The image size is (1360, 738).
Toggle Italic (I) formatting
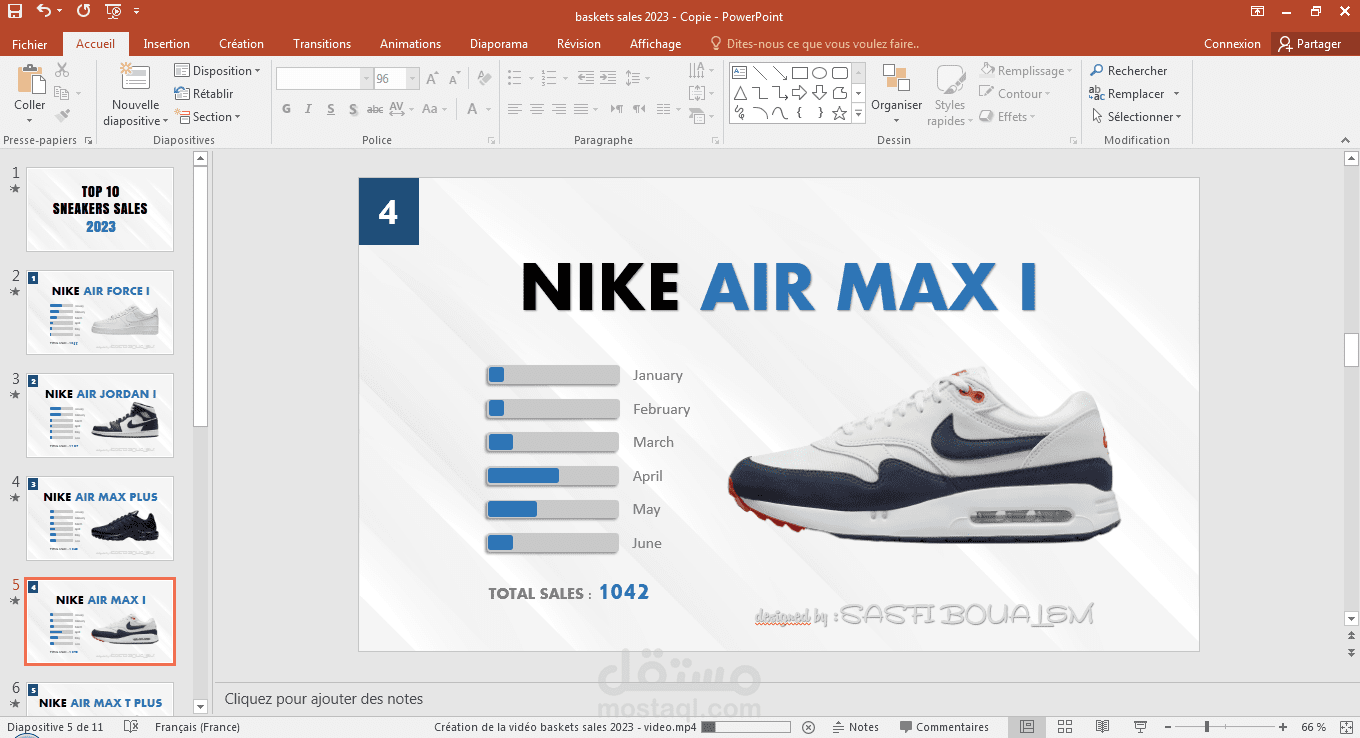[x=308, y=109]
